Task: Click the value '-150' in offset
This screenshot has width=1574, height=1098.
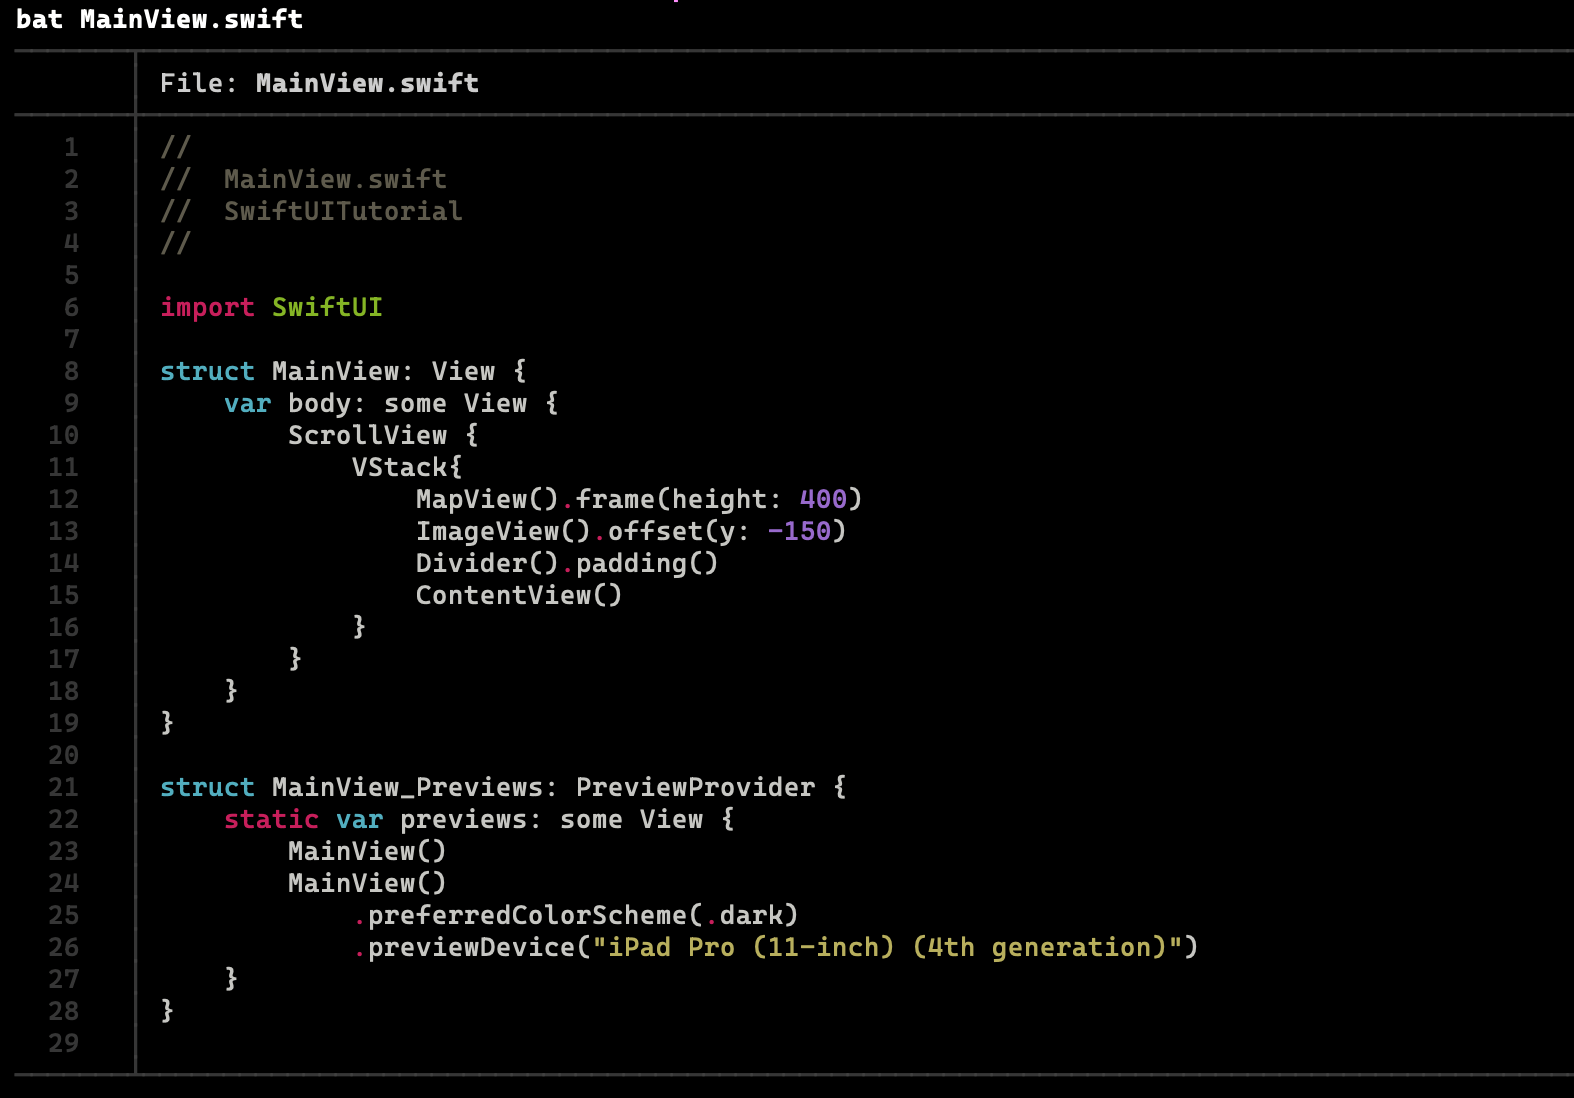Action: pyautogui.click(x=799, y=531)
